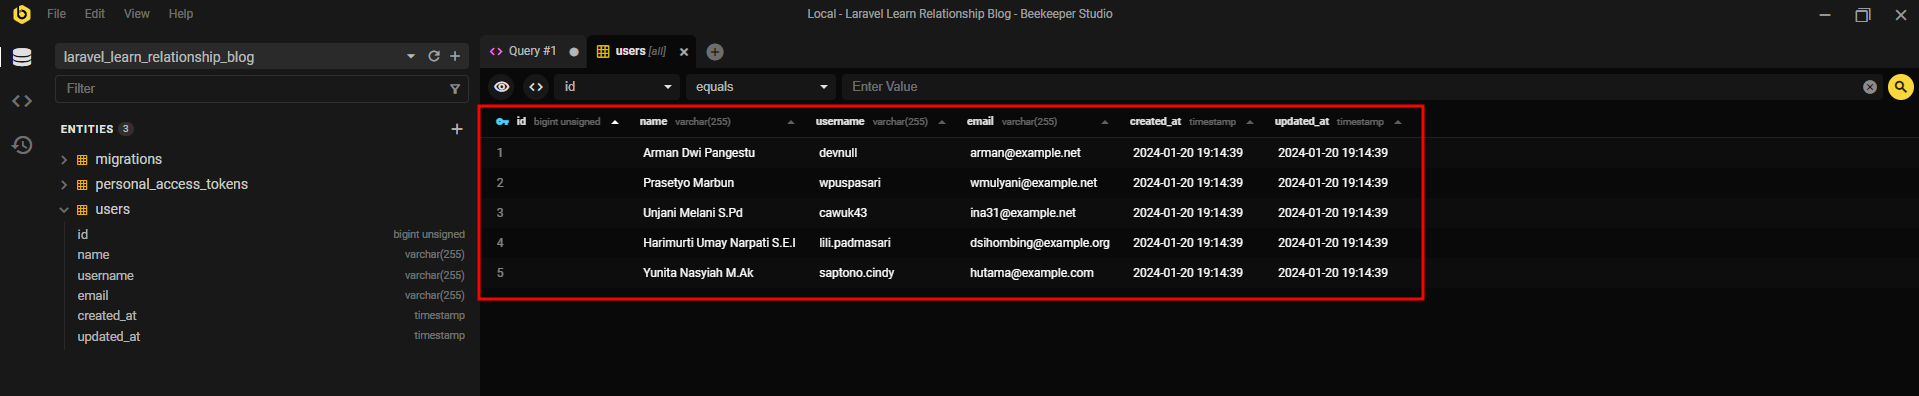Open entity filter options funnel icon
1919x396 pixels.
pos(455,89)
